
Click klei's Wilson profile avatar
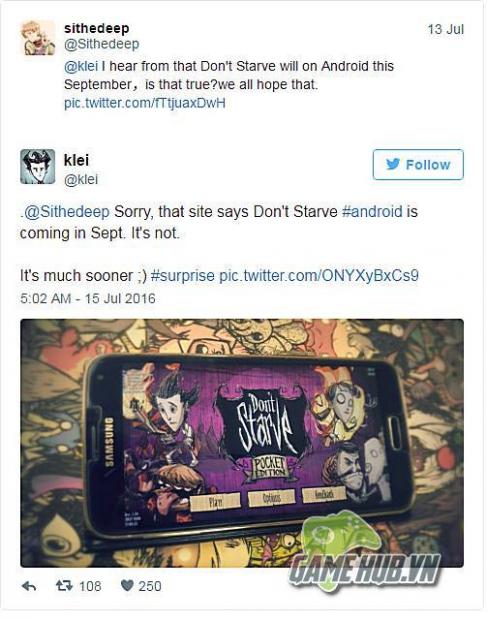pyautogui.click(x=38, y=166)
